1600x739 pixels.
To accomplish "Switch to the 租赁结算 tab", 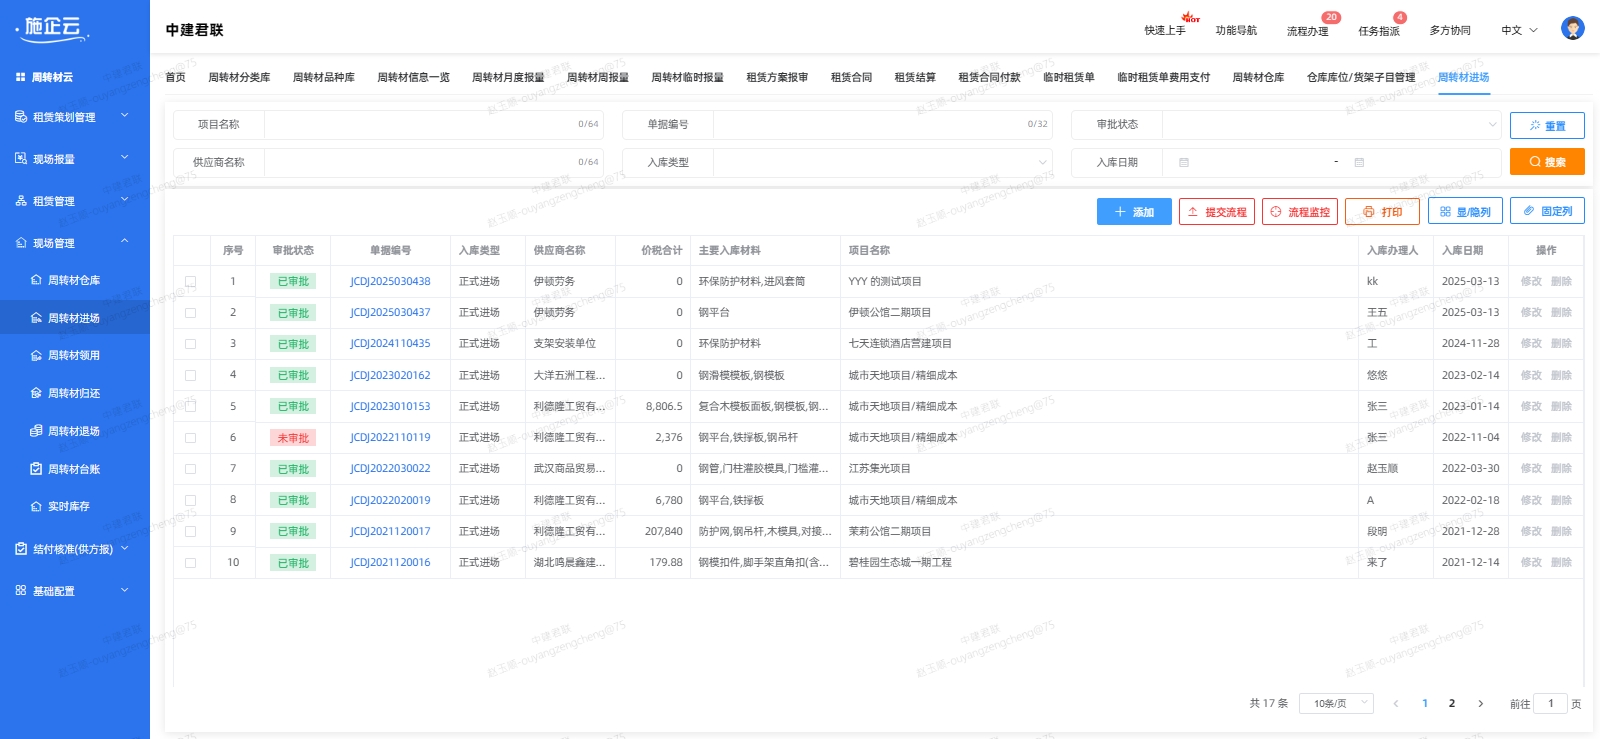I will 915,77.
